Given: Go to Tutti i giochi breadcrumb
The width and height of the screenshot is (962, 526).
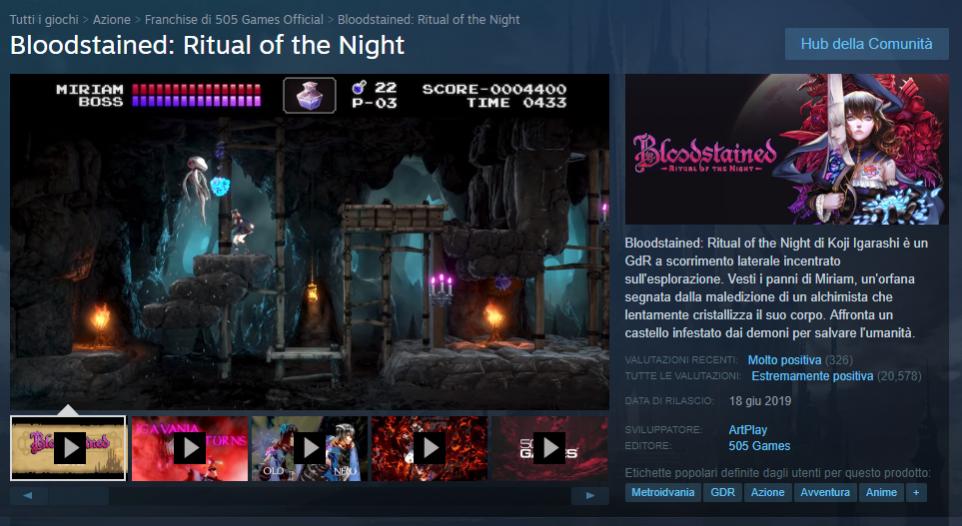Looking at the screenshot, I should coord(44,20).
